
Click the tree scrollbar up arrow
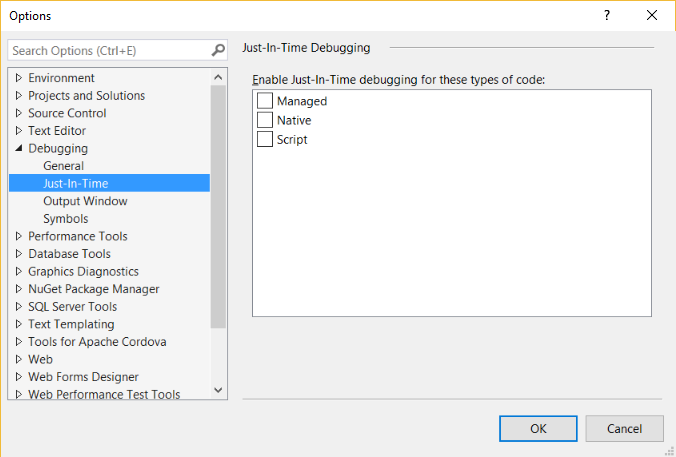pos(218,77)
